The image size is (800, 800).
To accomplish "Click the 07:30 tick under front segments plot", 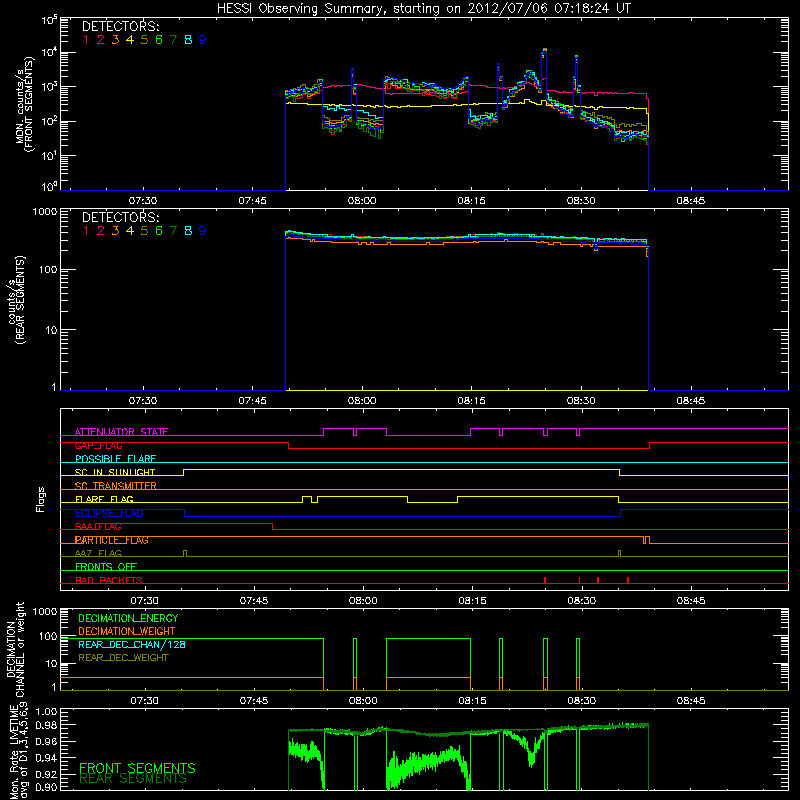I will click(x=143, y=201).
